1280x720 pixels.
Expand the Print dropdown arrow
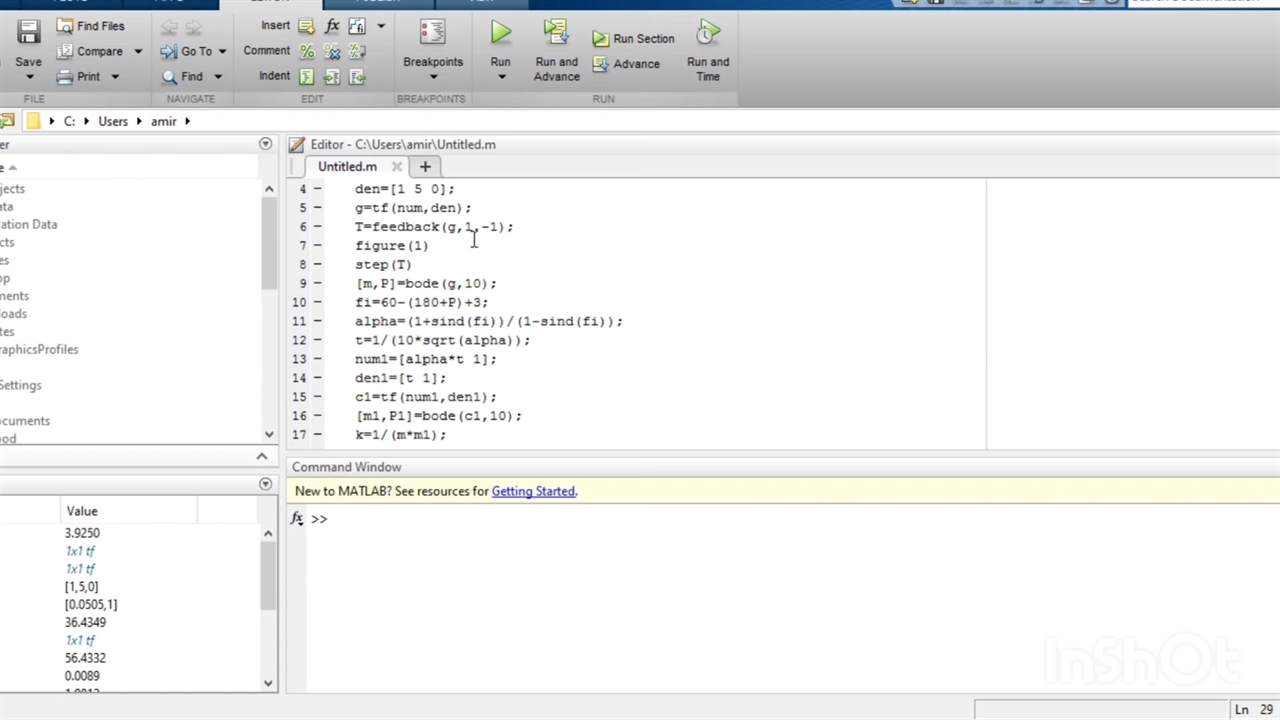[x=115, y=77]
